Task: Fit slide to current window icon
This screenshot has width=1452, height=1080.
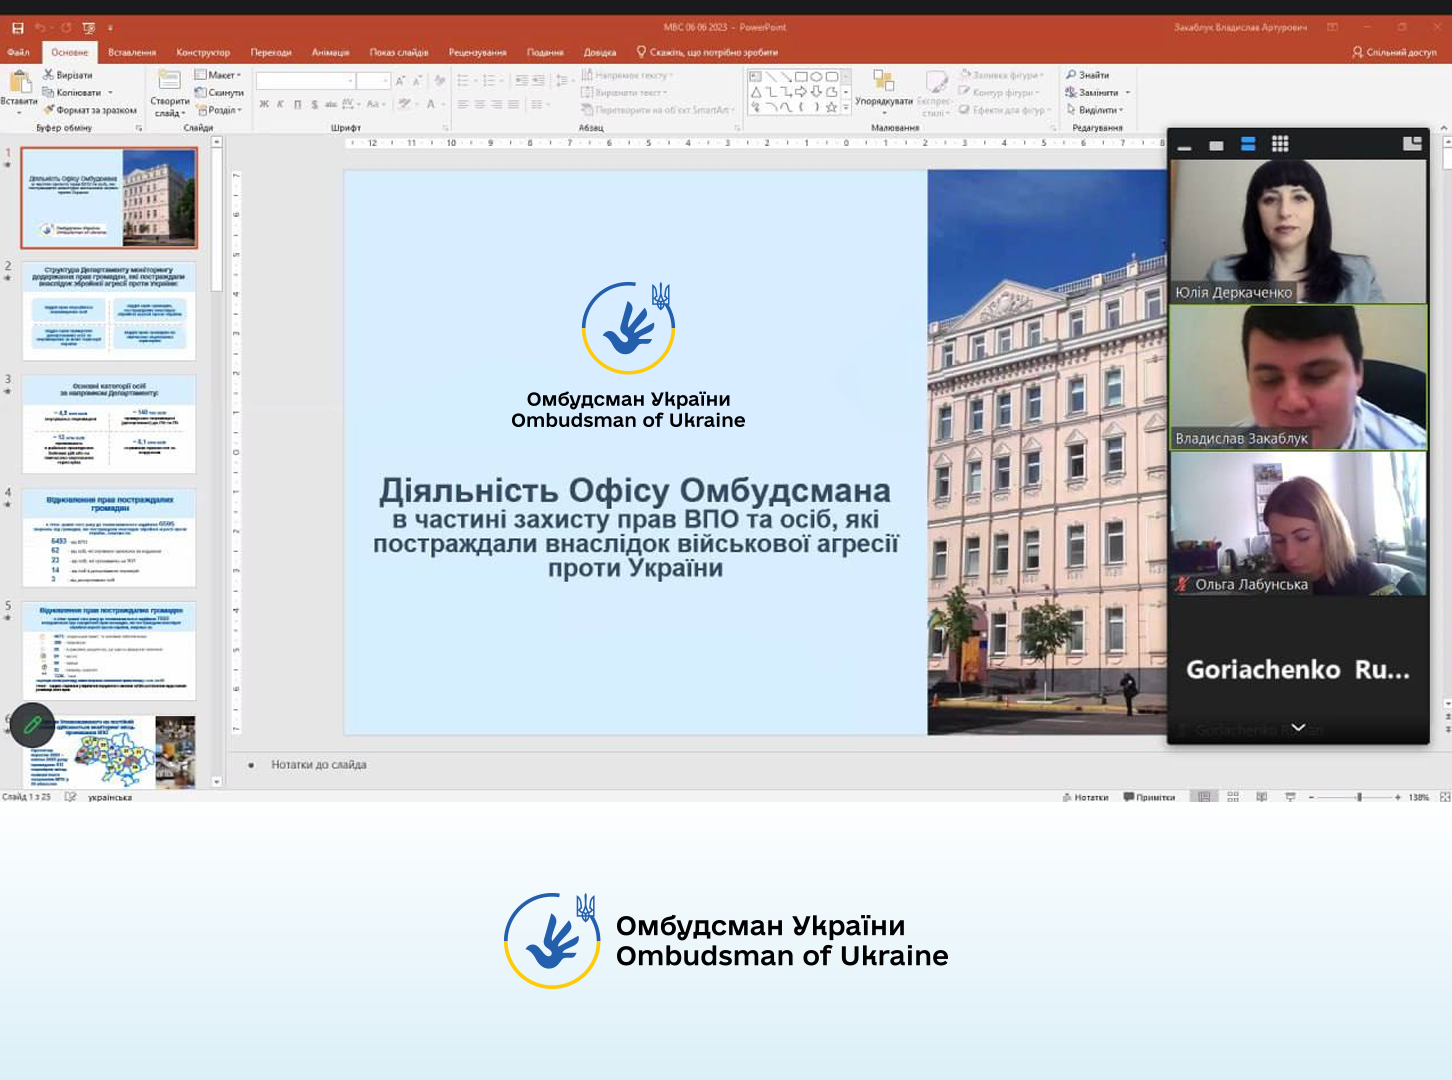Action: pos(1444,797)
